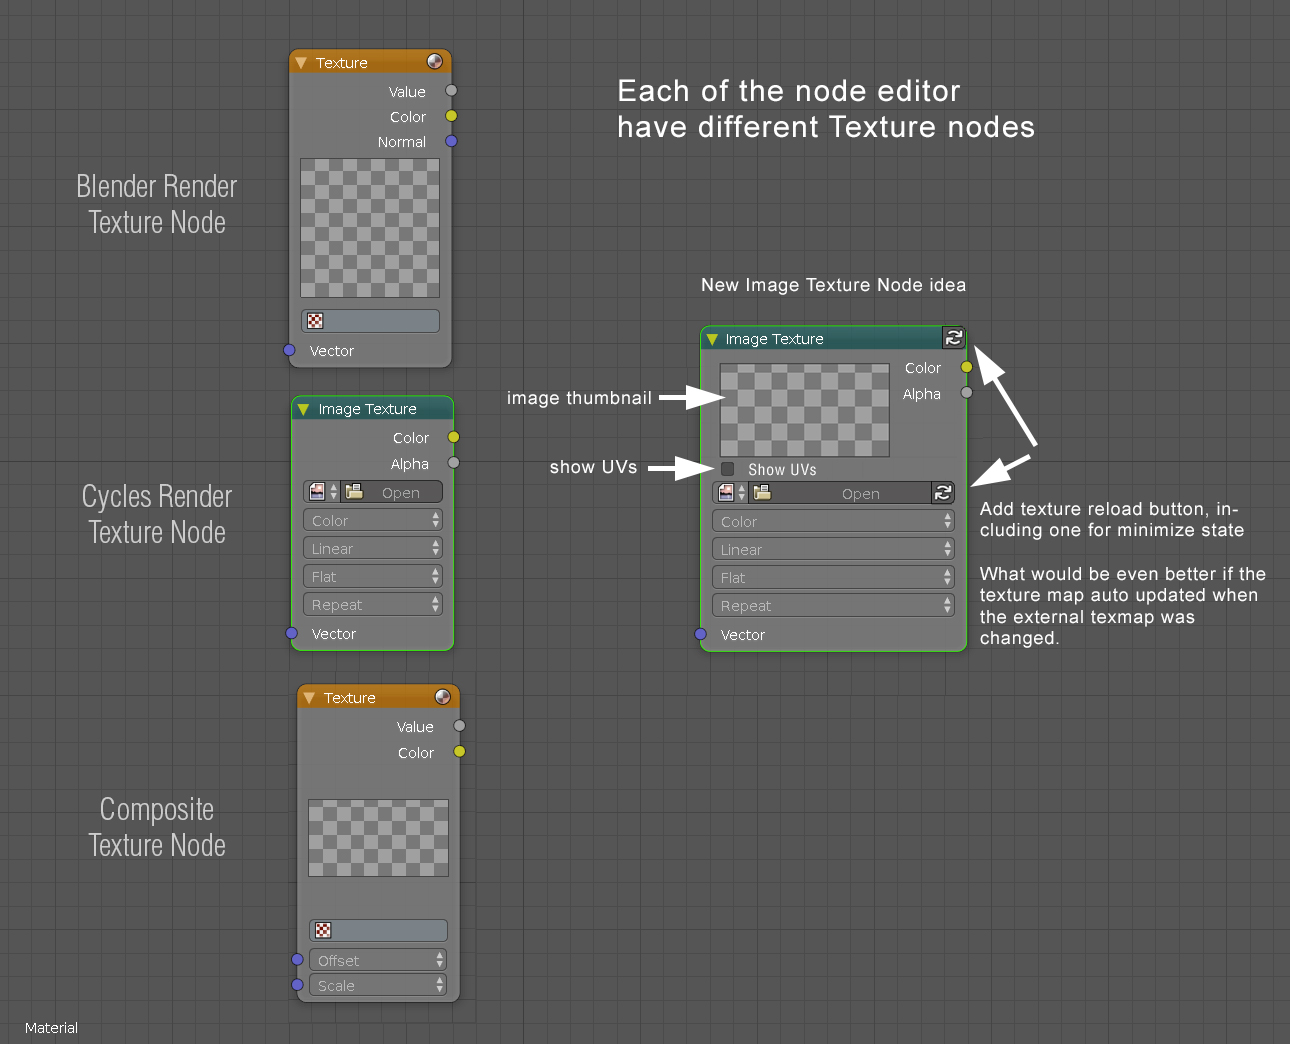The image size is (1290, 1044).
Task: Click Value output socket on Blender Render Texture node
Action: coord(452,91)
